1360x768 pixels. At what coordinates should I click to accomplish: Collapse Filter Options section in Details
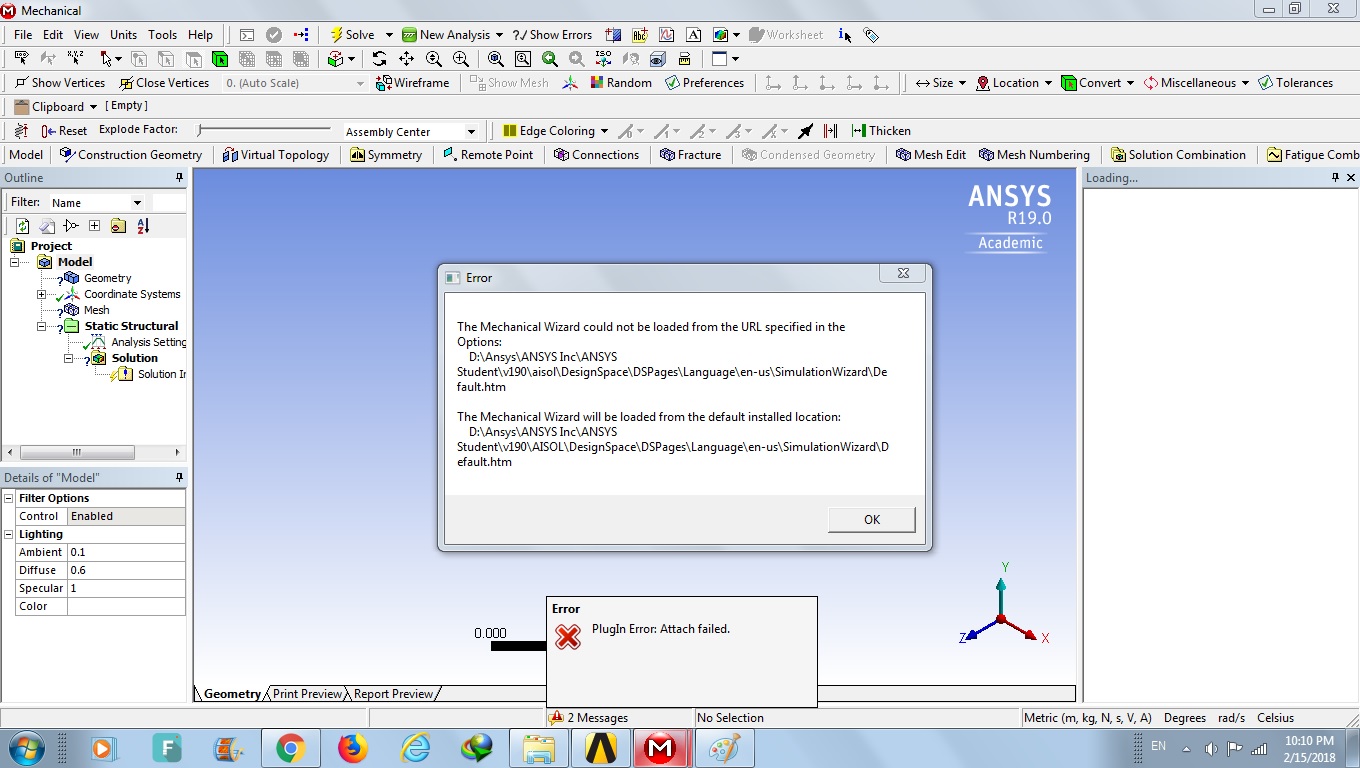(9, 498)
